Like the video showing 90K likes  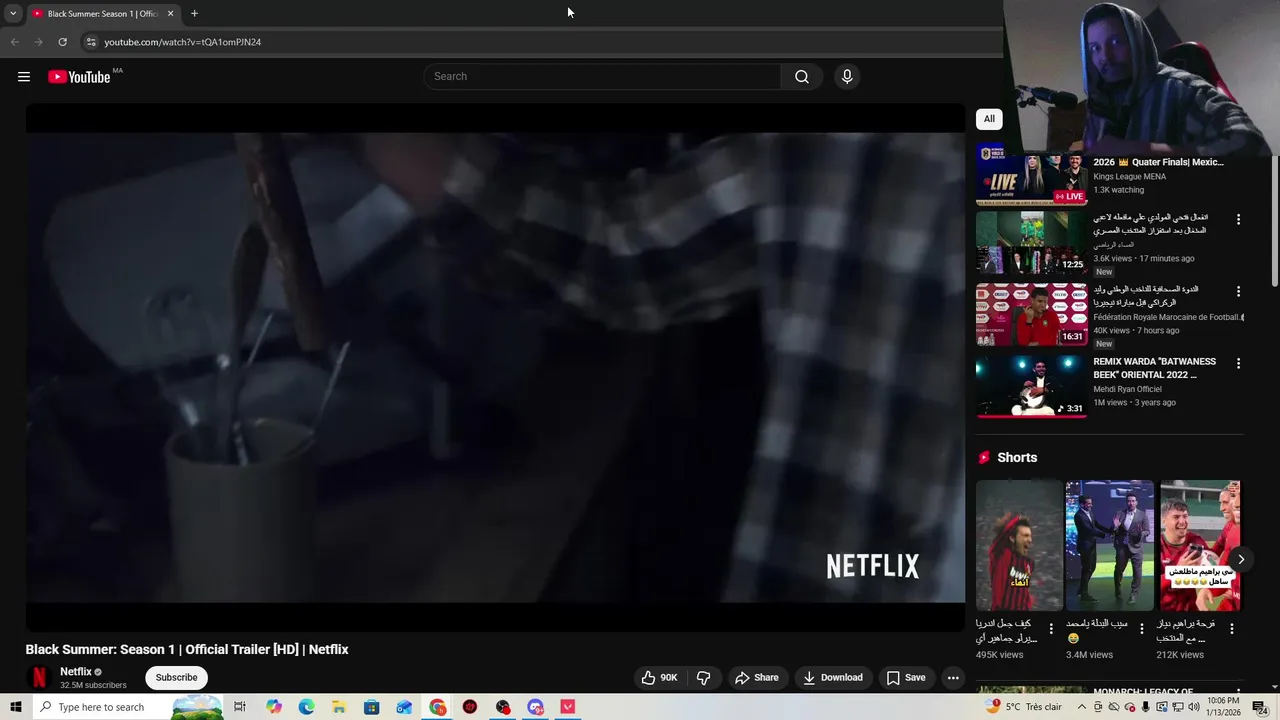click(x=660, y=678)
